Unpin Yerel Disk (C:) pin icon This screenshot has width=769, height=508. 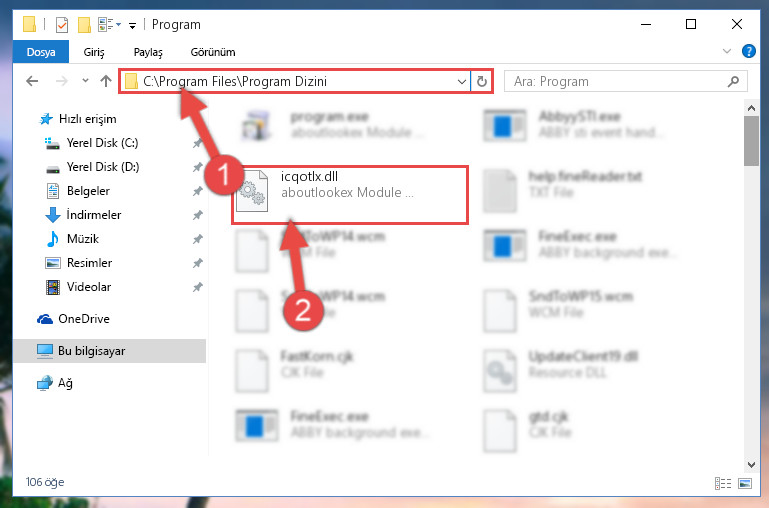tap(197, 143)
